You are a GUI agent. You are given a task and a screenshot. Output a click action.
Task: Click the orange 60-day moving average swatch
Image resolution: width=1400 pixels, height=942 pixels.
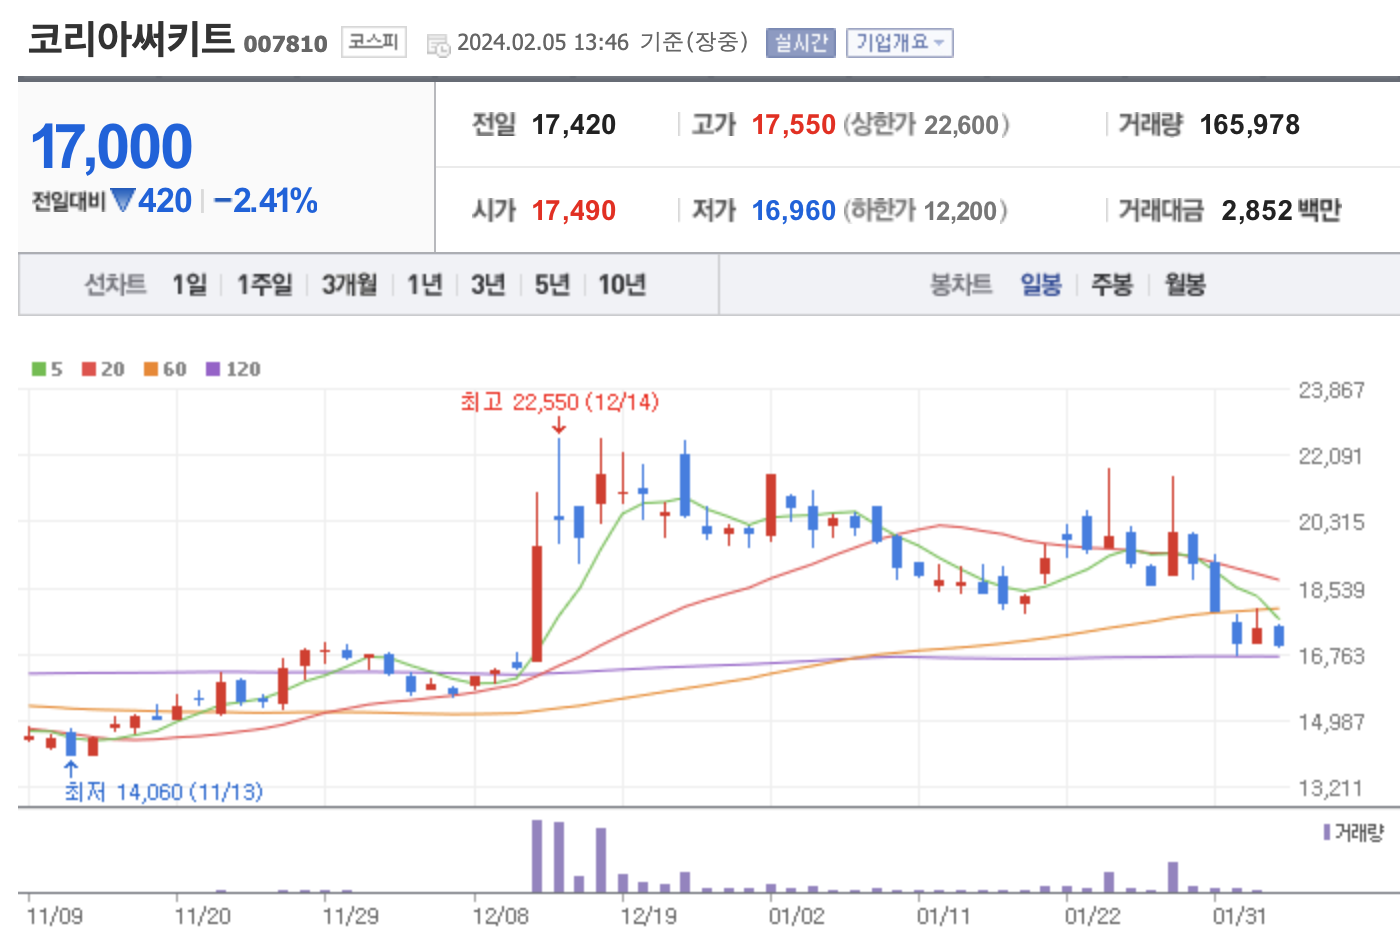tap(151, 369)
